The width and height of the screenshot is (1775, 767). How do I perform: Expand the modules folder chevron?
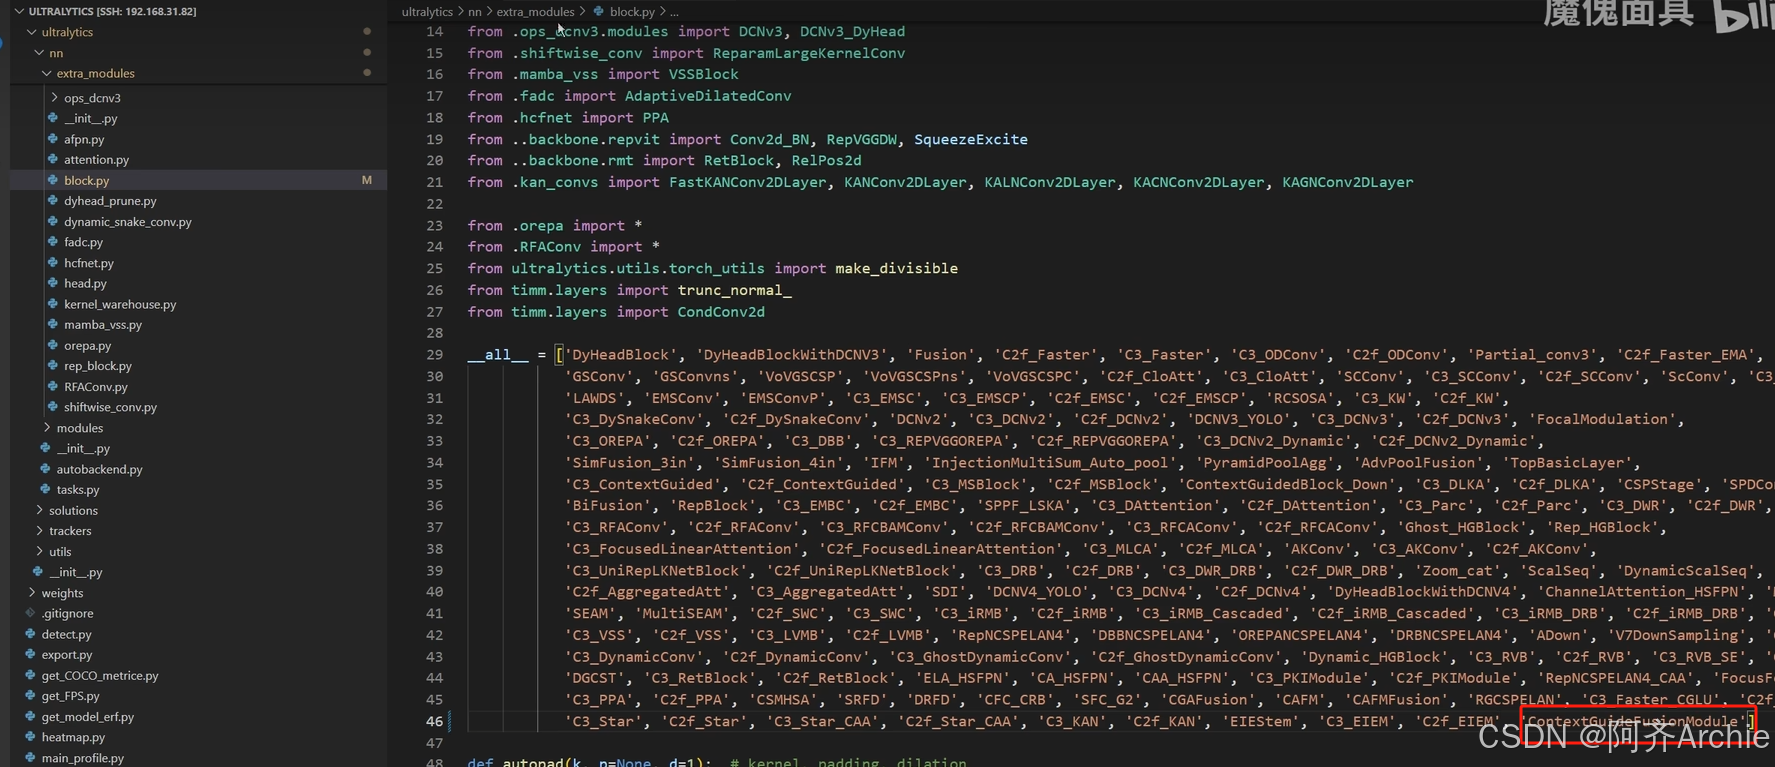pos(47,428)
